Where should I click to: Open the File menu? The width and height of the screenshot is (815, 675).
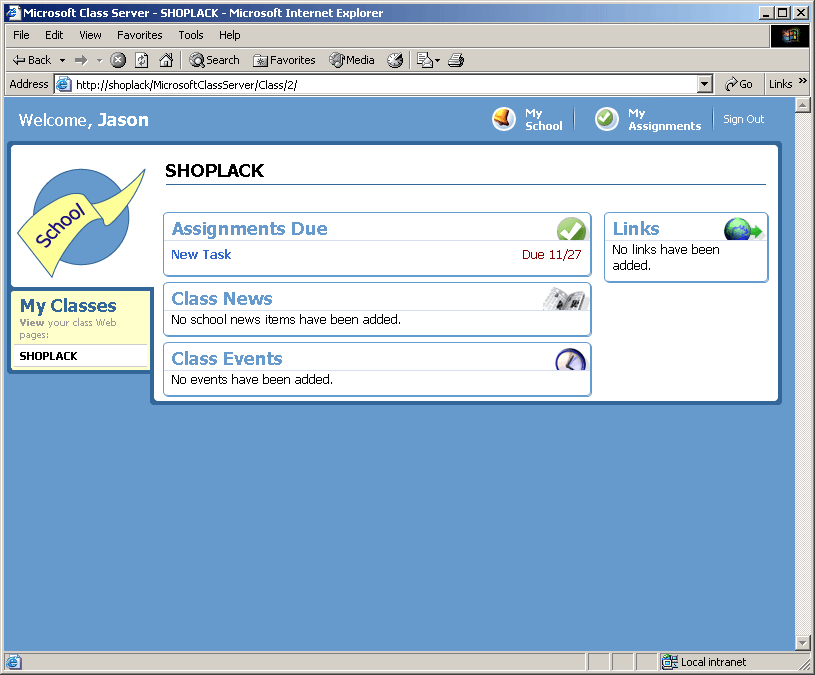(21, 35)
